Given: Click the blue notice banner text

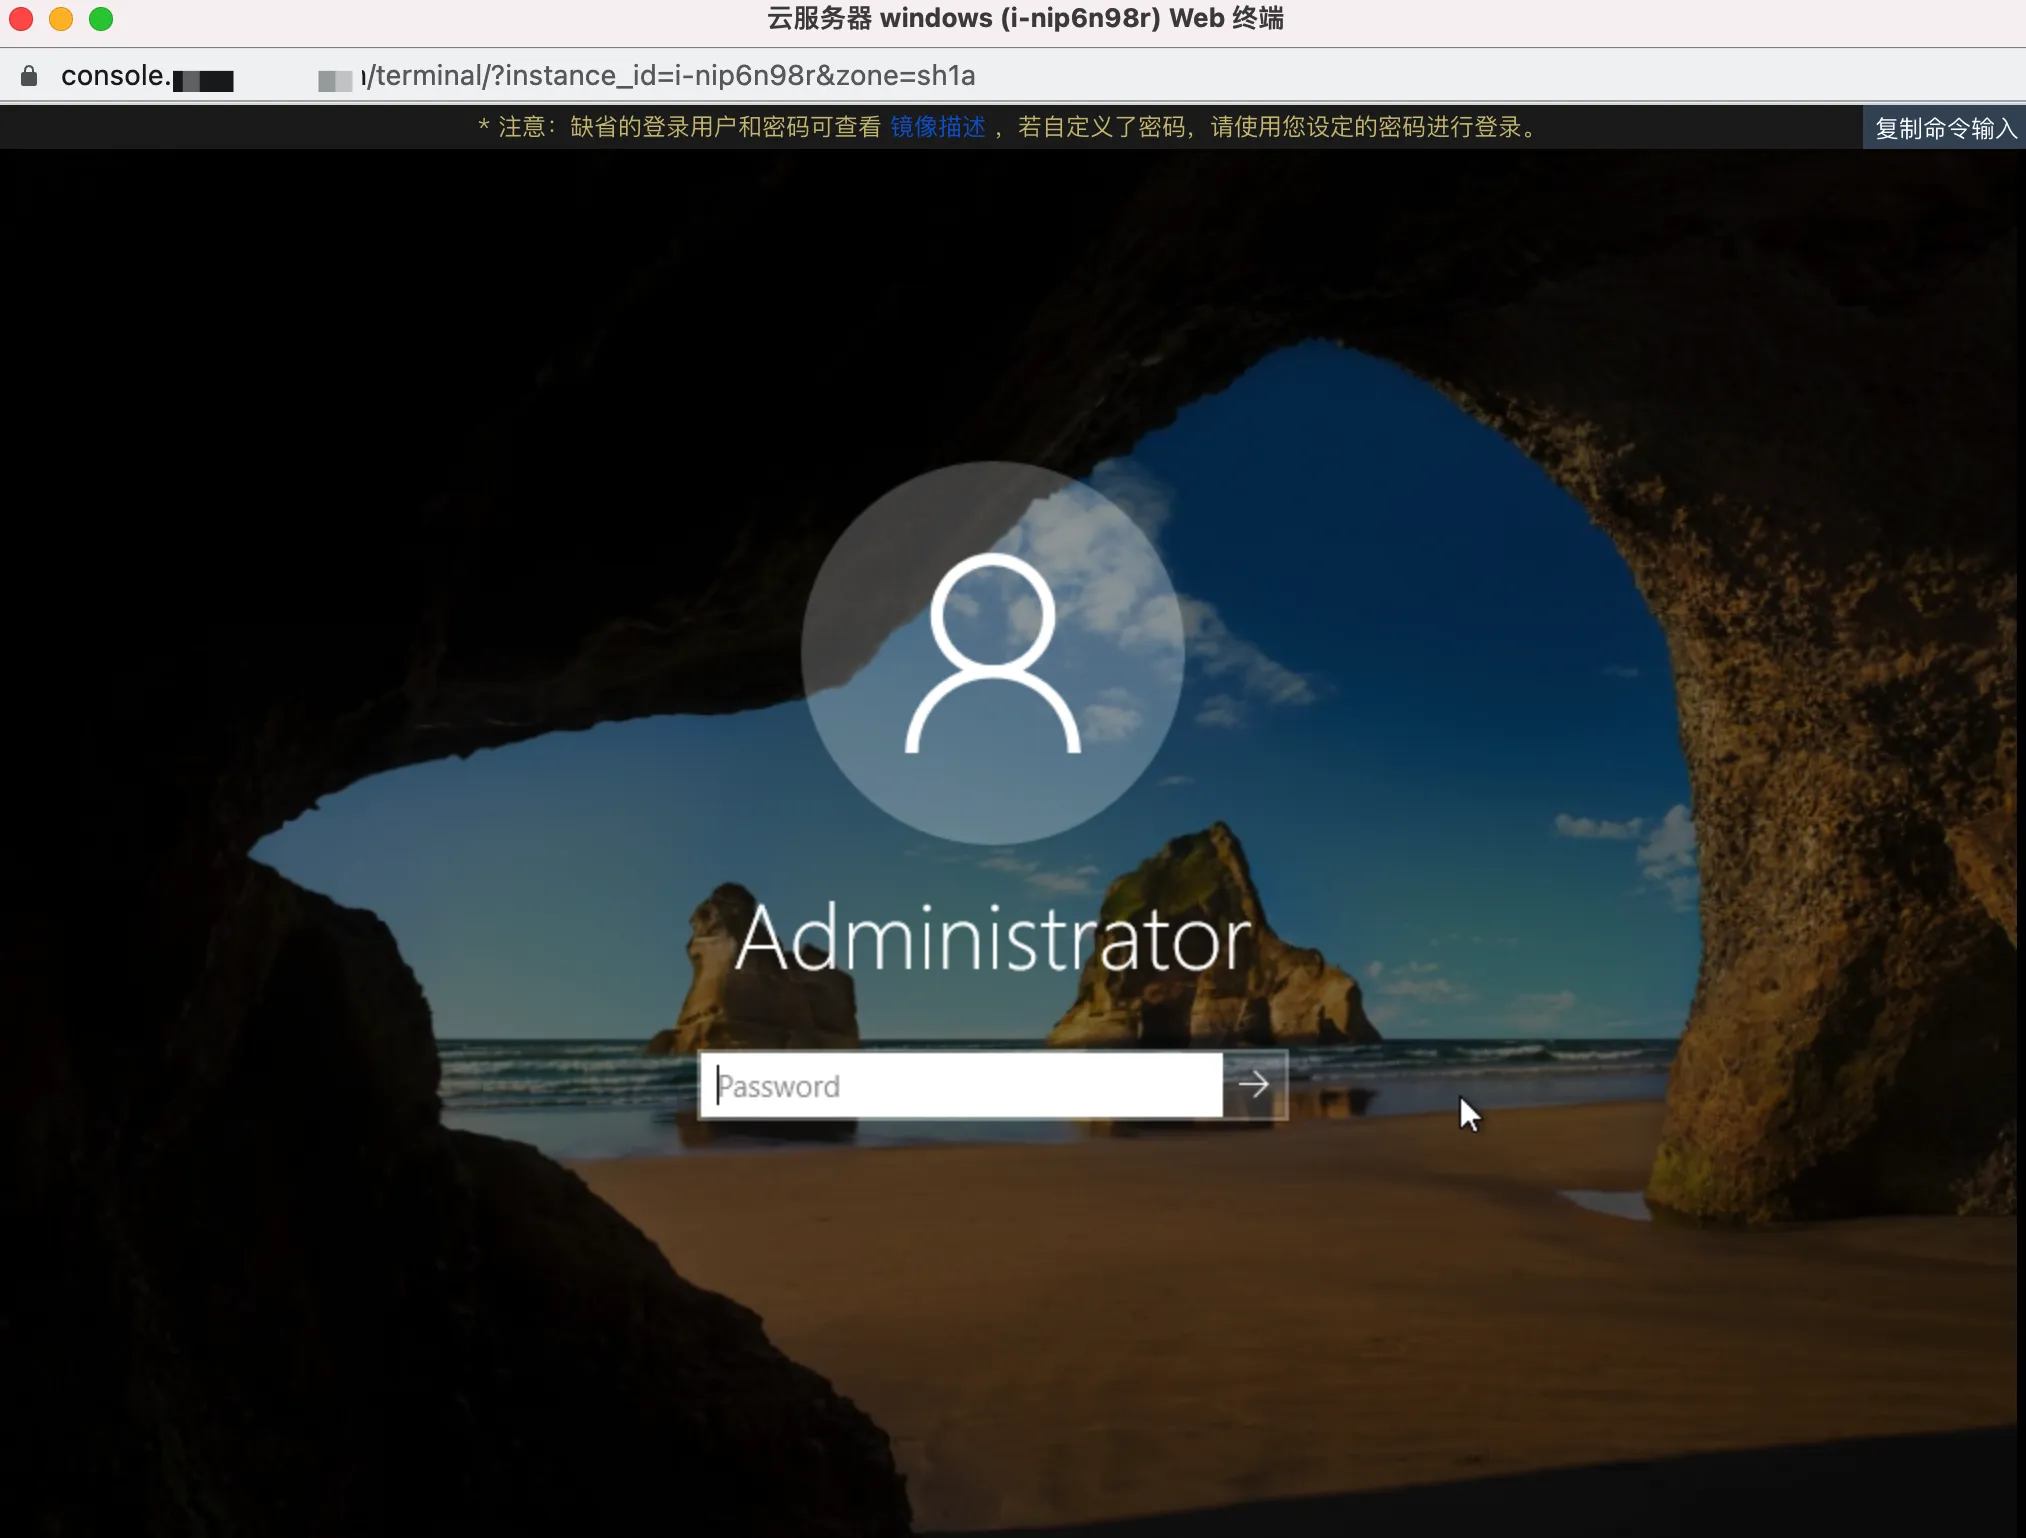Looking at the screenshot, I should [x=1000, y=127].
